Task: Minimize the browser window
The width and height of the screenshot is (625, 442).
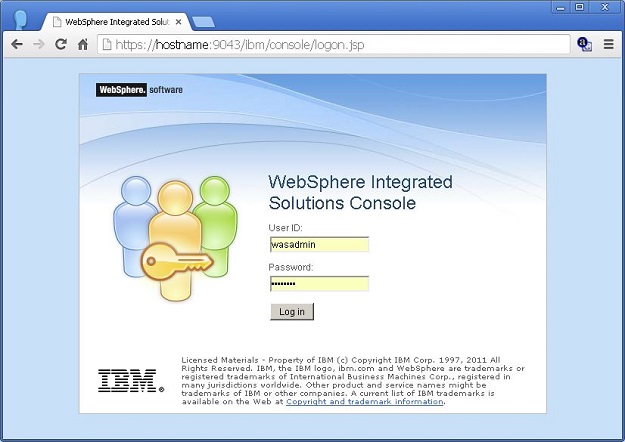Action: pyautogui.click(x=560, y=7)
